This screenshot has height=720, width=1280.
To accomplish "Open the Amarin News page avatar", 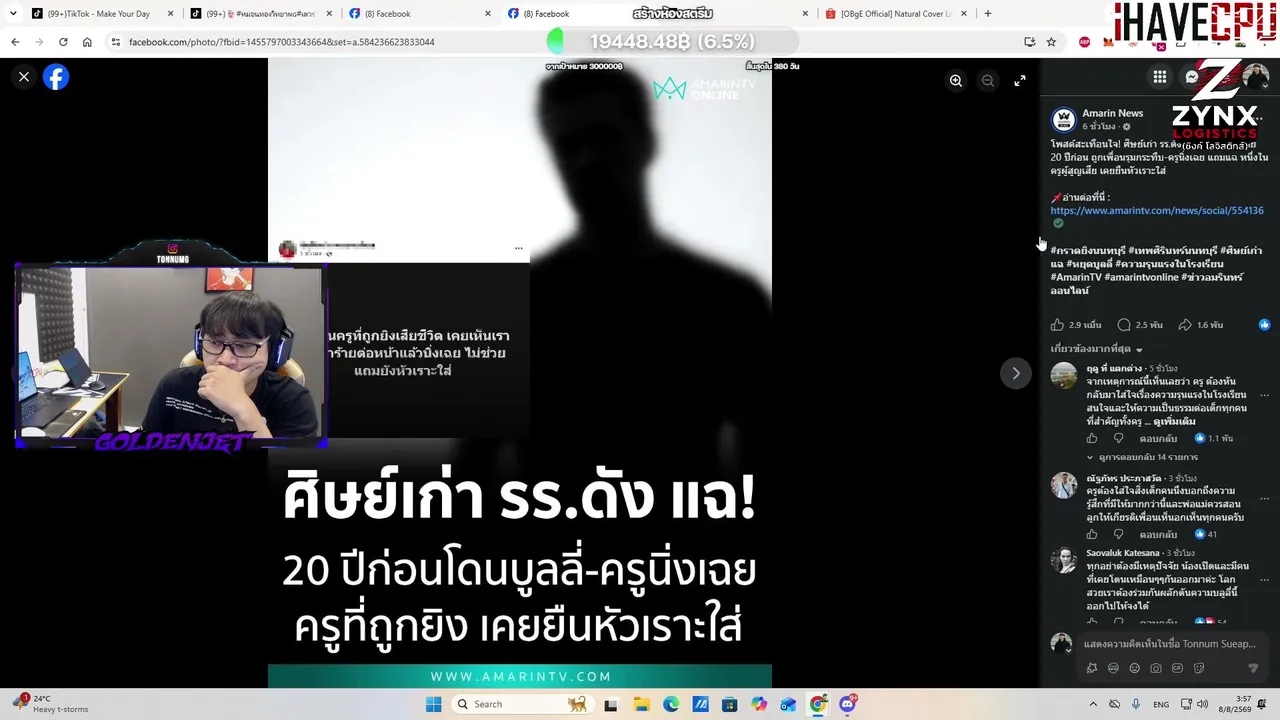I will point(1063,120).
